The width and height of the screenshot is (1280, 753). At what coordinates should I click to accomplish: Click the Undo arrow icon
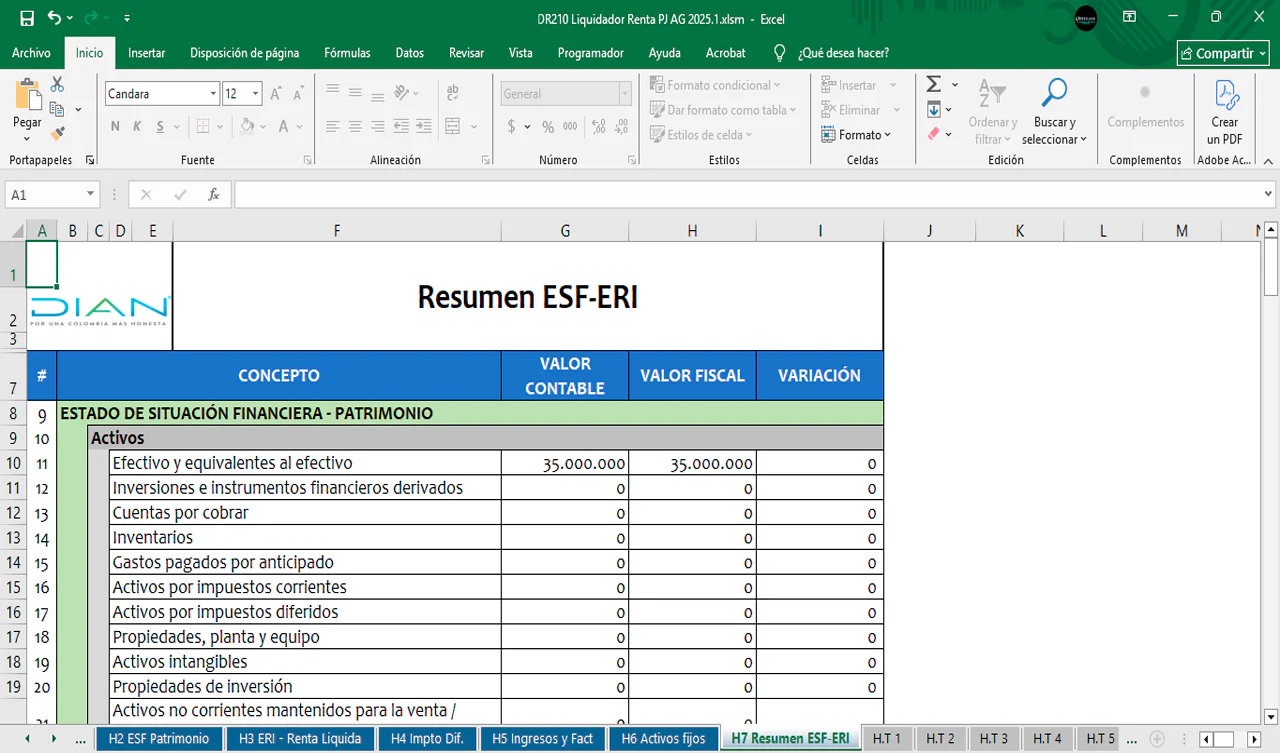coord(54,19)
